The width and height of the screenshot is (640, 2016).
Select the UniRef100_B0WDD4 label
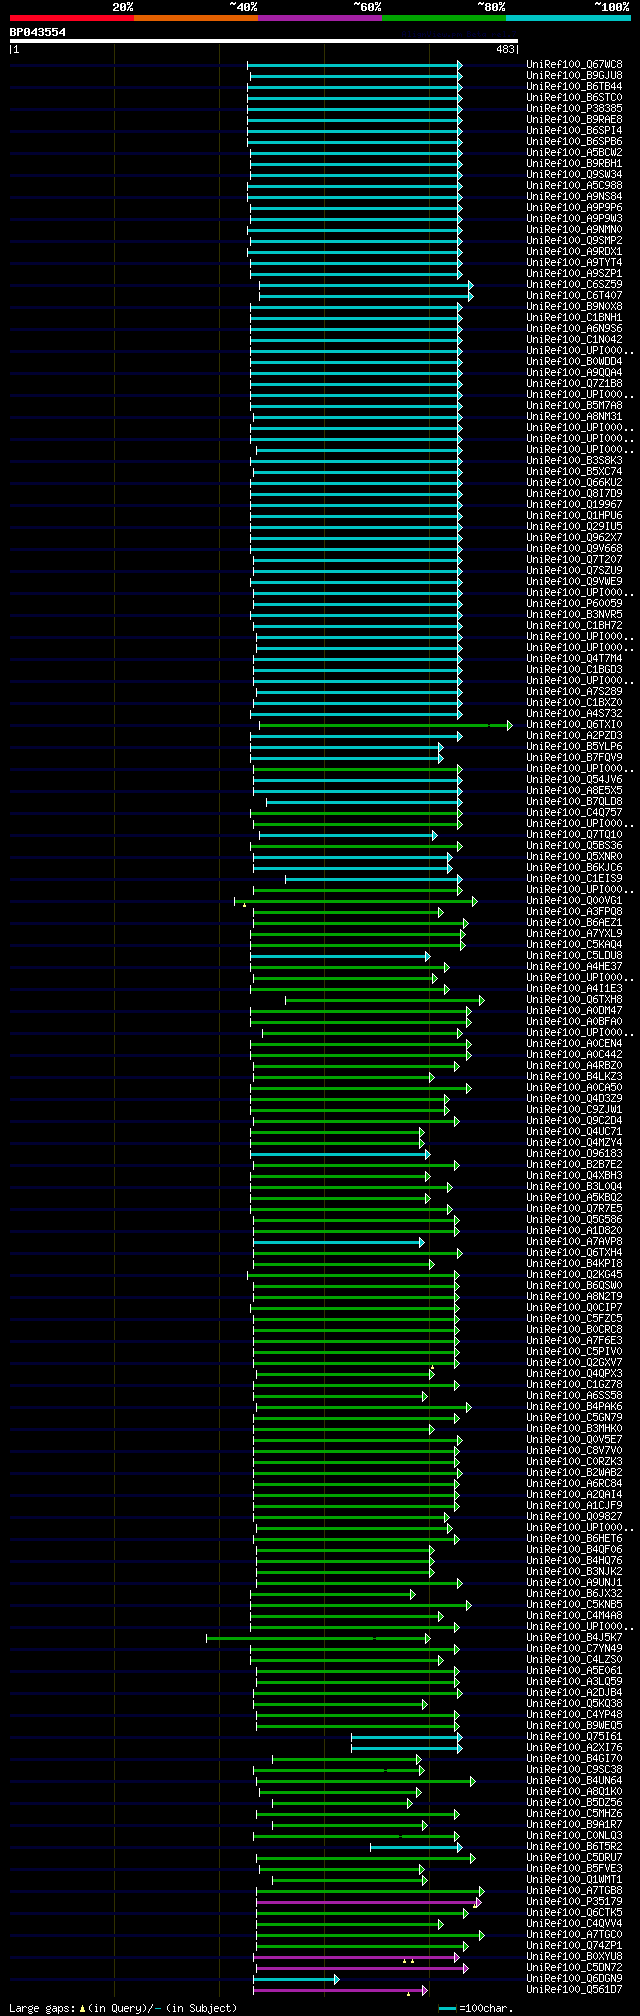point(574,361)
